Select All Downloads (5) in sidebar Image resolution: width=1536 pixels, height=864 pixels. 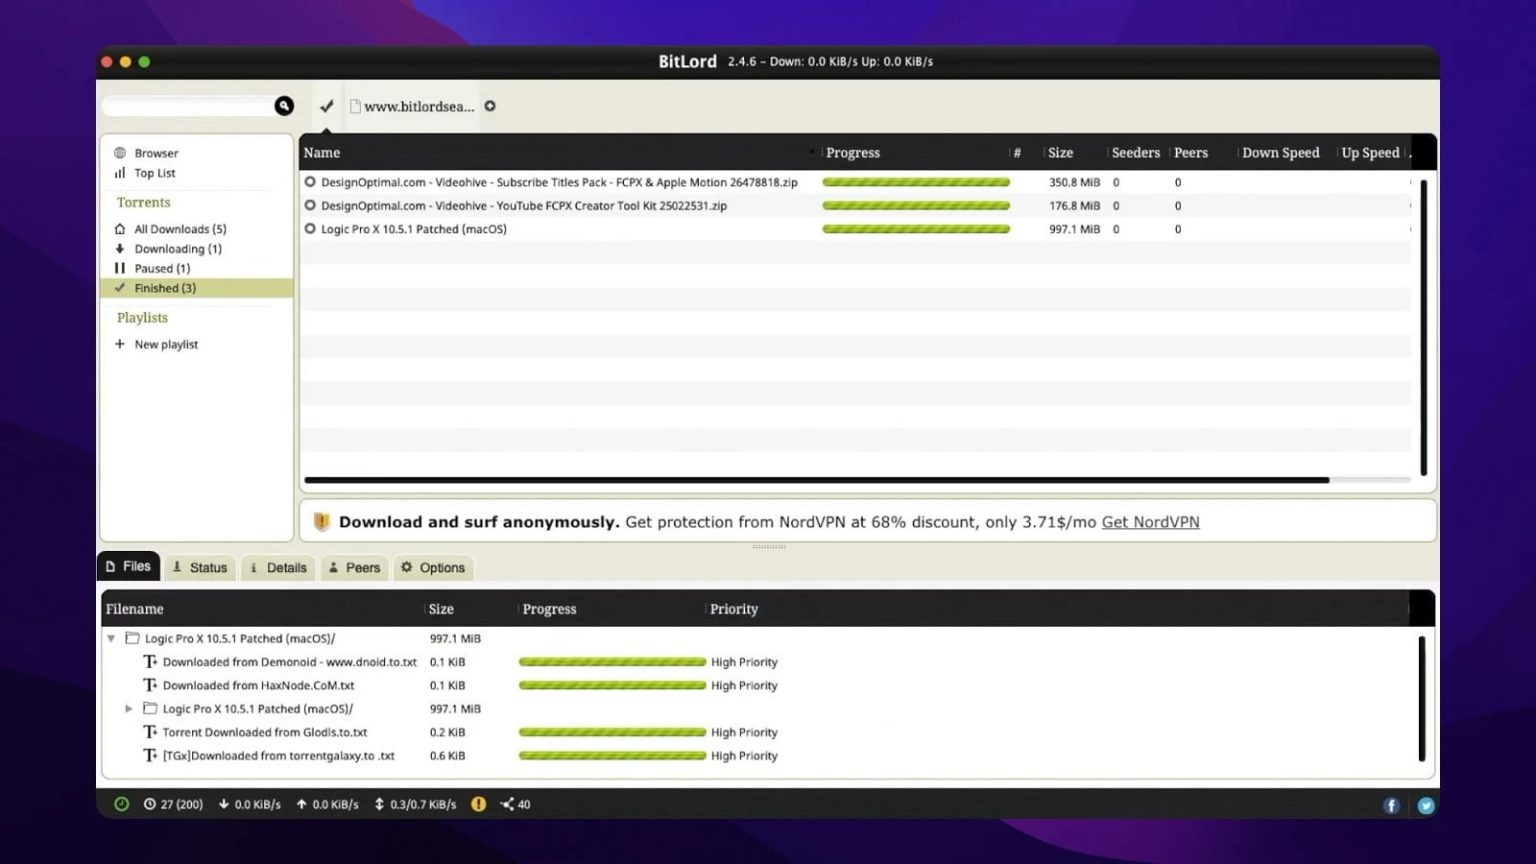pyautogui.click(x=180, y=229)
